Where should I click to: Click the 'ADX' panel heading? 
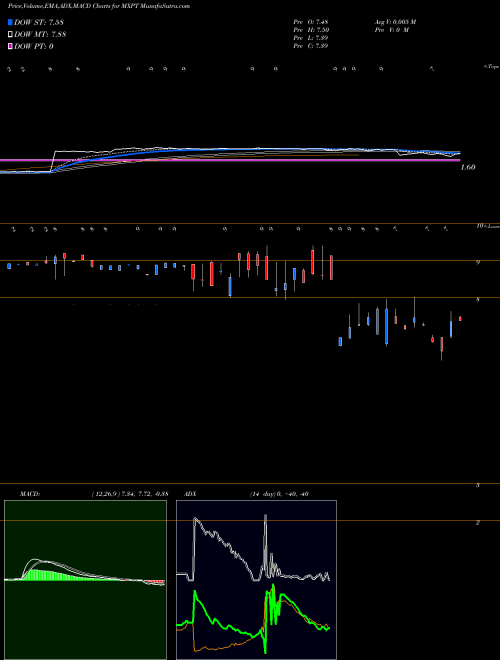[x=190, y=494]
